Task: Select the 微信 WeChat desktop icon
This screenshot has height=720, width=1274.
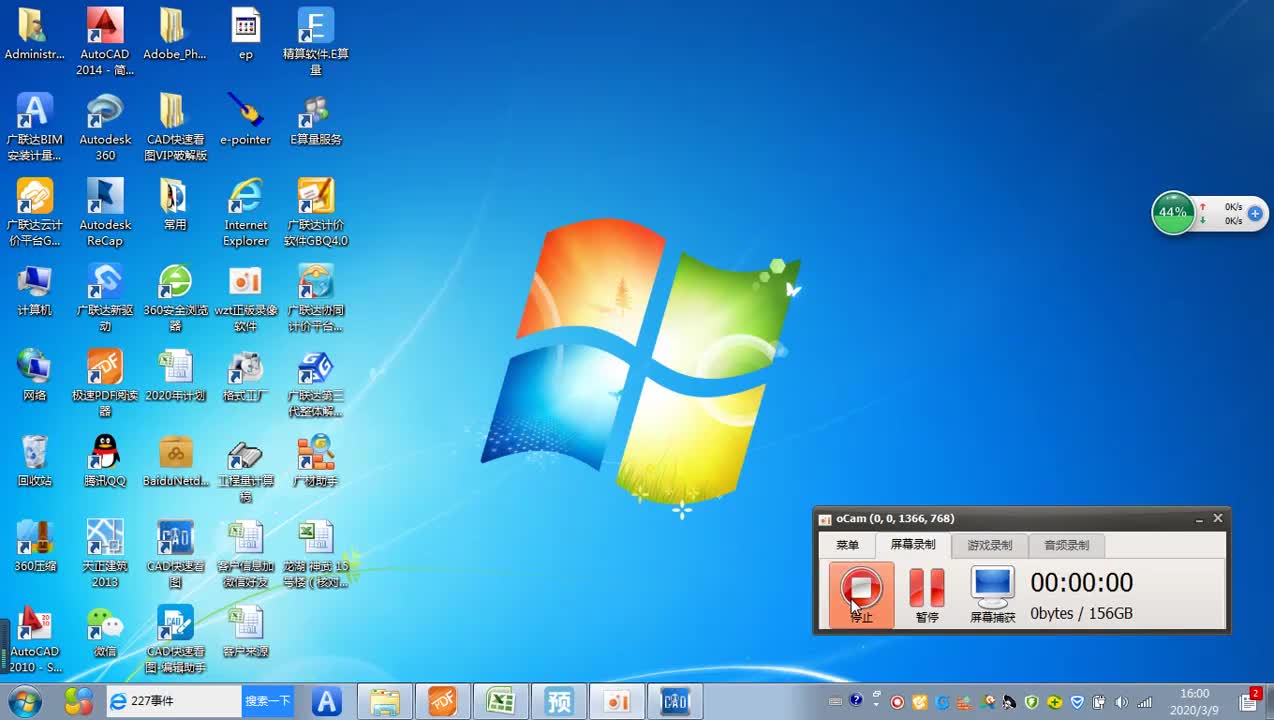Action: [105, 629]
